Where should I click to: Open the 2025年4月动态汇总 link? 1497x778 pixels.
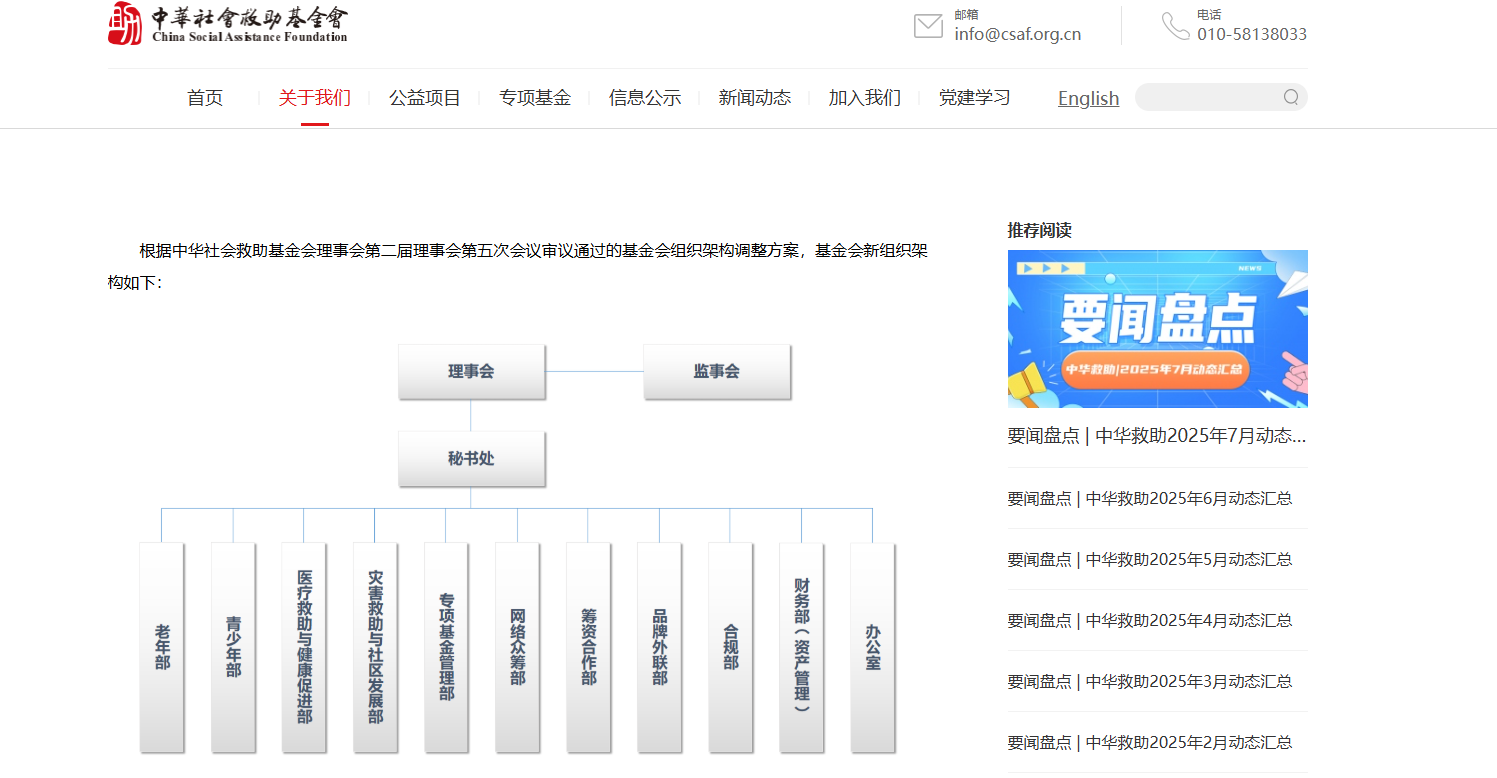click(1149, 620)
